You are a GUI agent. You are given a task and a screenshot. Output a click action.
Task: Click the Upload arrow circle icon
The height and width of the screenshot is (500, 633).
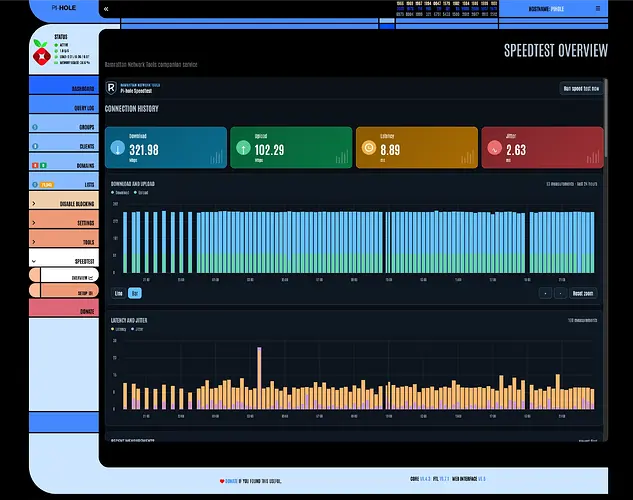pos(243,148)
